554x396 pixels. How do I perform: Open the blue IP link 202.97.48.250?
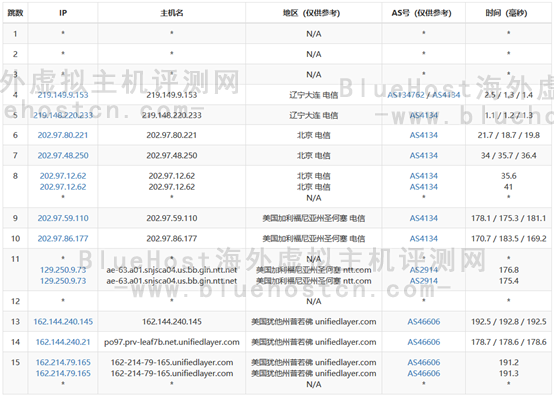point(63,155)
